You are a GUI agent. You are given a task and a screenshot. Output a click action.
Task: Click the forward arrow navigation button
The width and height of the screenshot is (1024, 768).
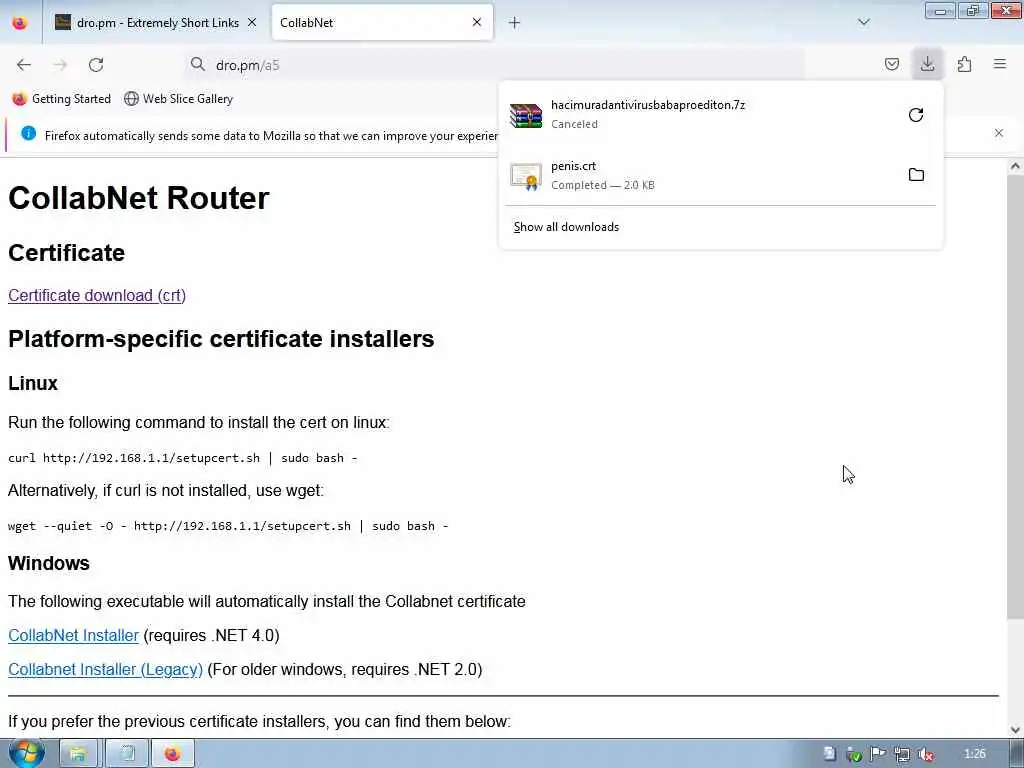coord(60,65)
